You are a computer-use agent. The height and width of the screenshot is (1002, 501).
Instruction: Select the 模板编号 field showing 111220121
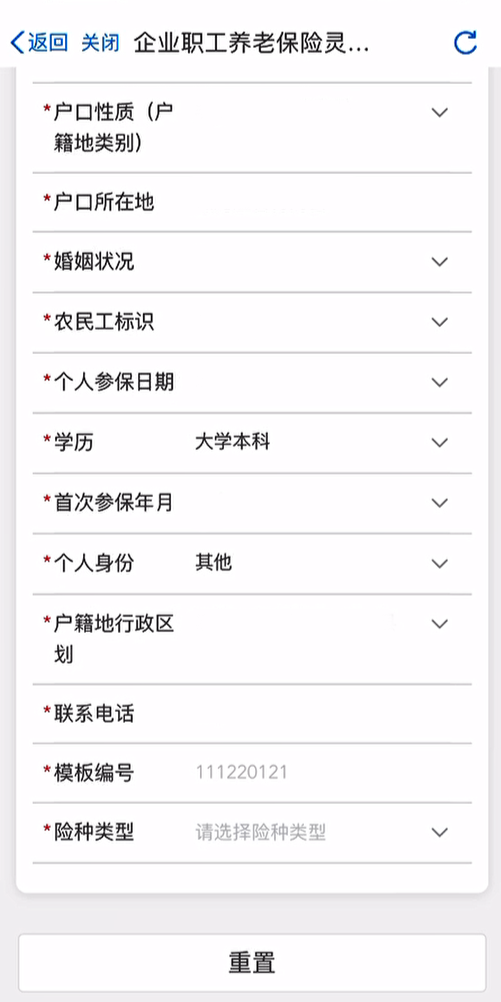[252, 773]
